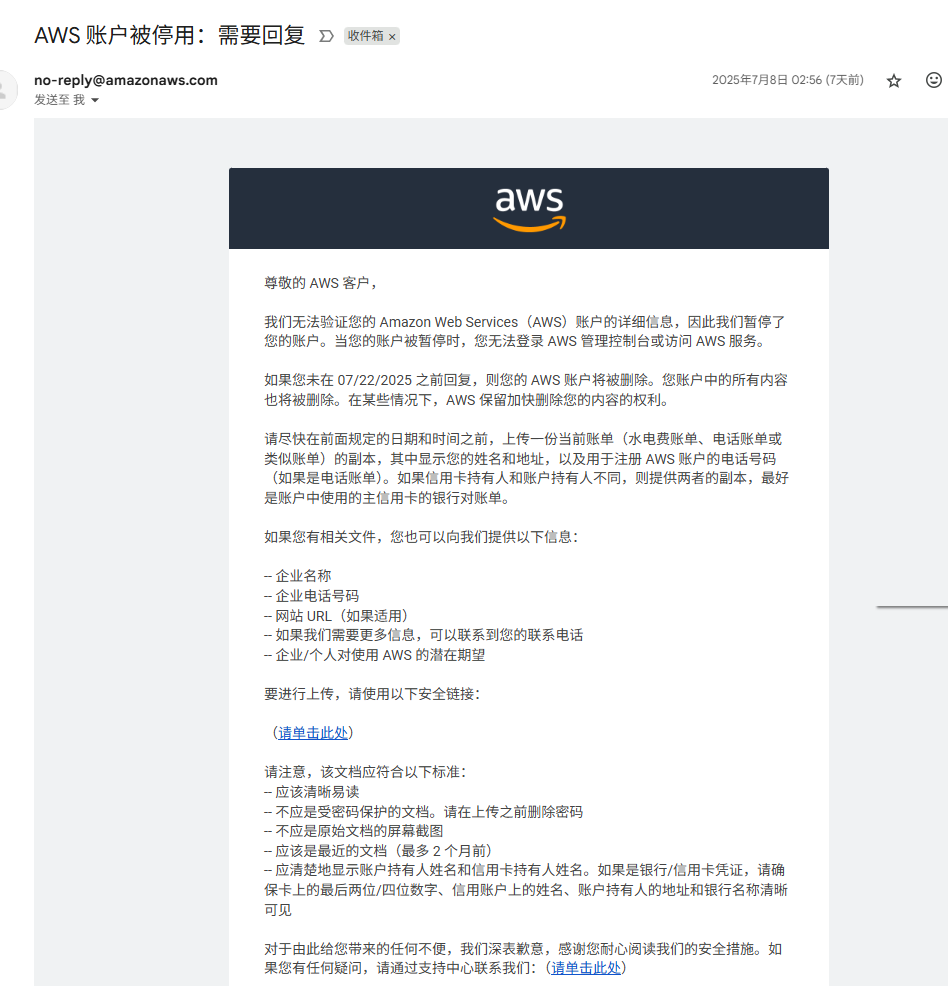Image resolution: width=948 pixels, height=986 pixels.
Task: Click the AWS logo in the banner
Action: [x=529, y=209]
